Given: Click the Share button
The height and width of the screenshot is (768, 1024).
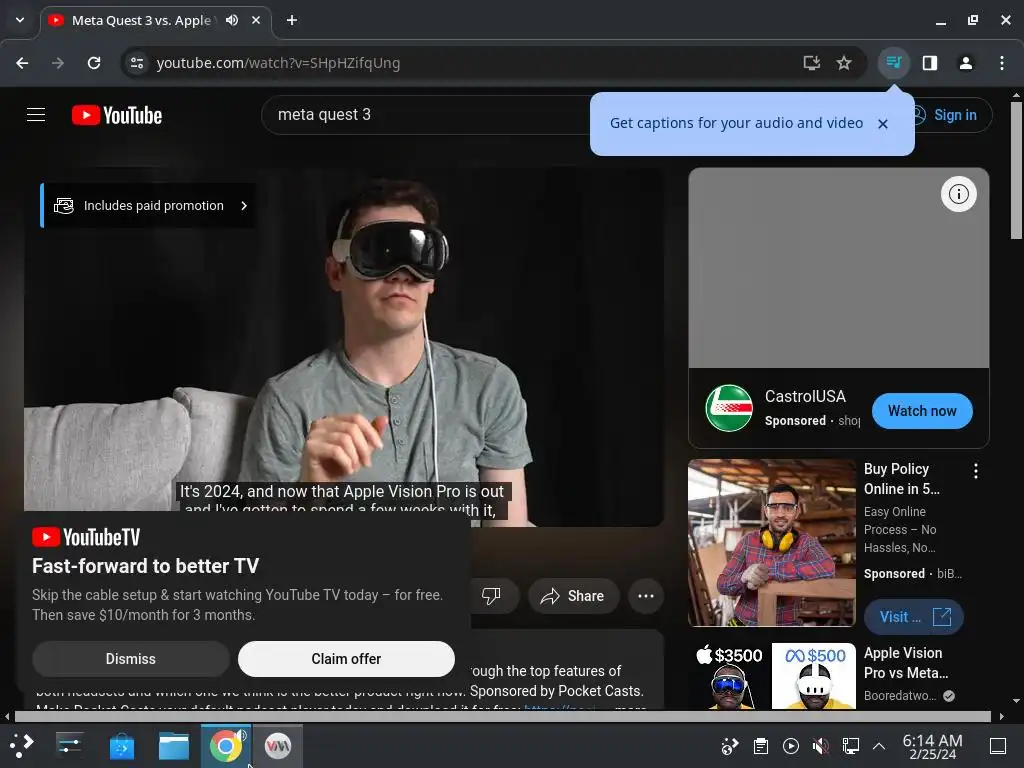Looking at the screenshot, I should [573, 596].
